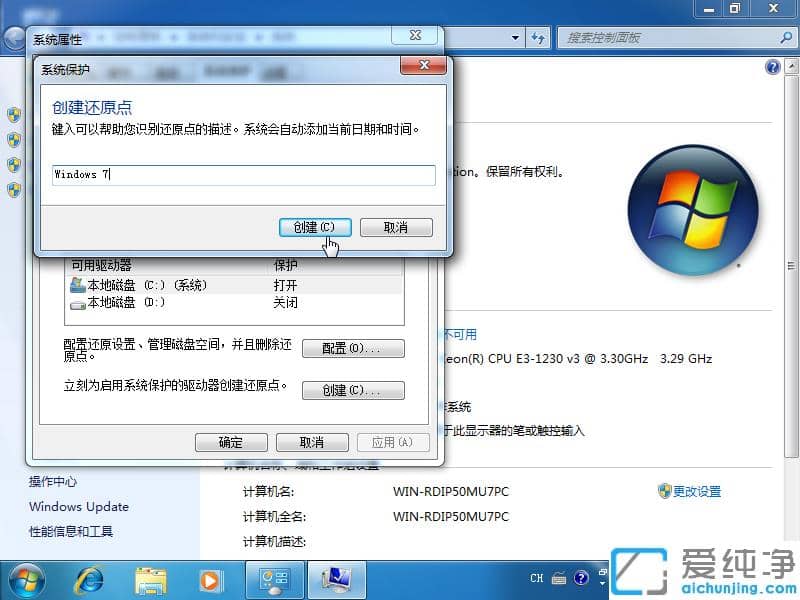The height and width of the screenshot is (600, 800).
Task: Open Windows Explorer from the taskbar
Action: click(x=150, y=580)
